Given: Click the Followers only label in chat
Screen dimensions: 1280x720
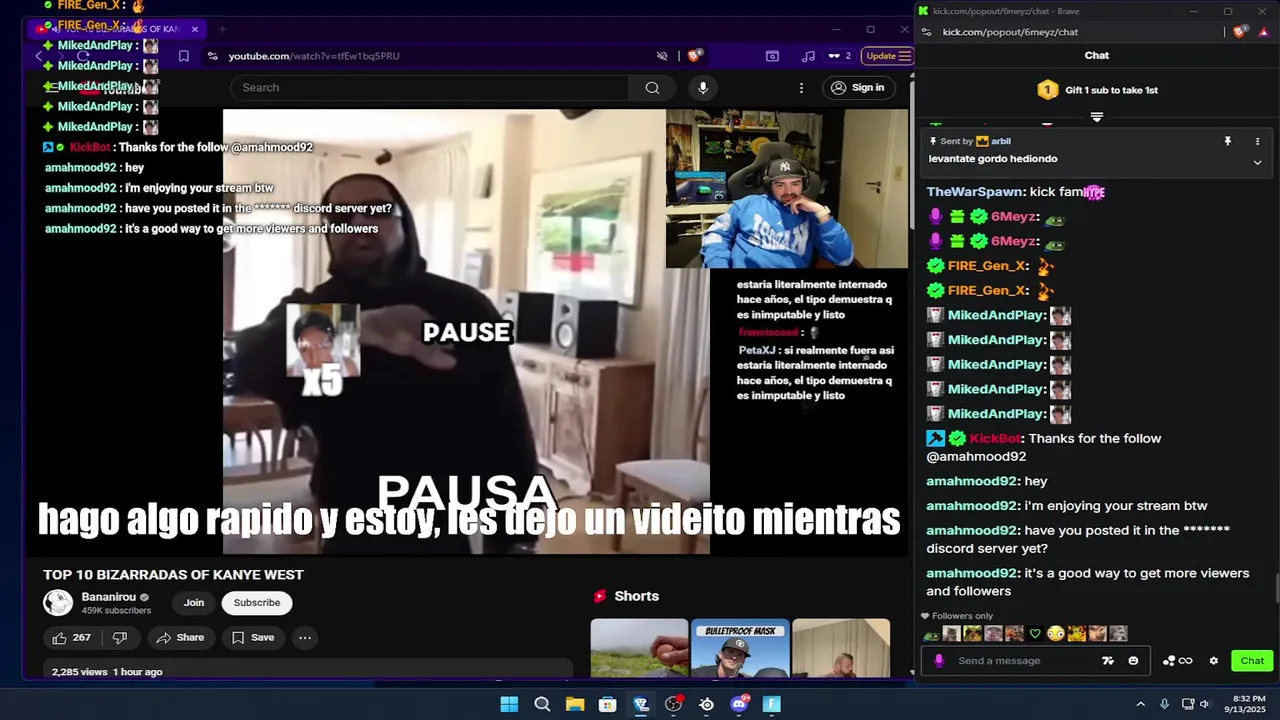Looking at the screenshot, I should pos(957,616).
